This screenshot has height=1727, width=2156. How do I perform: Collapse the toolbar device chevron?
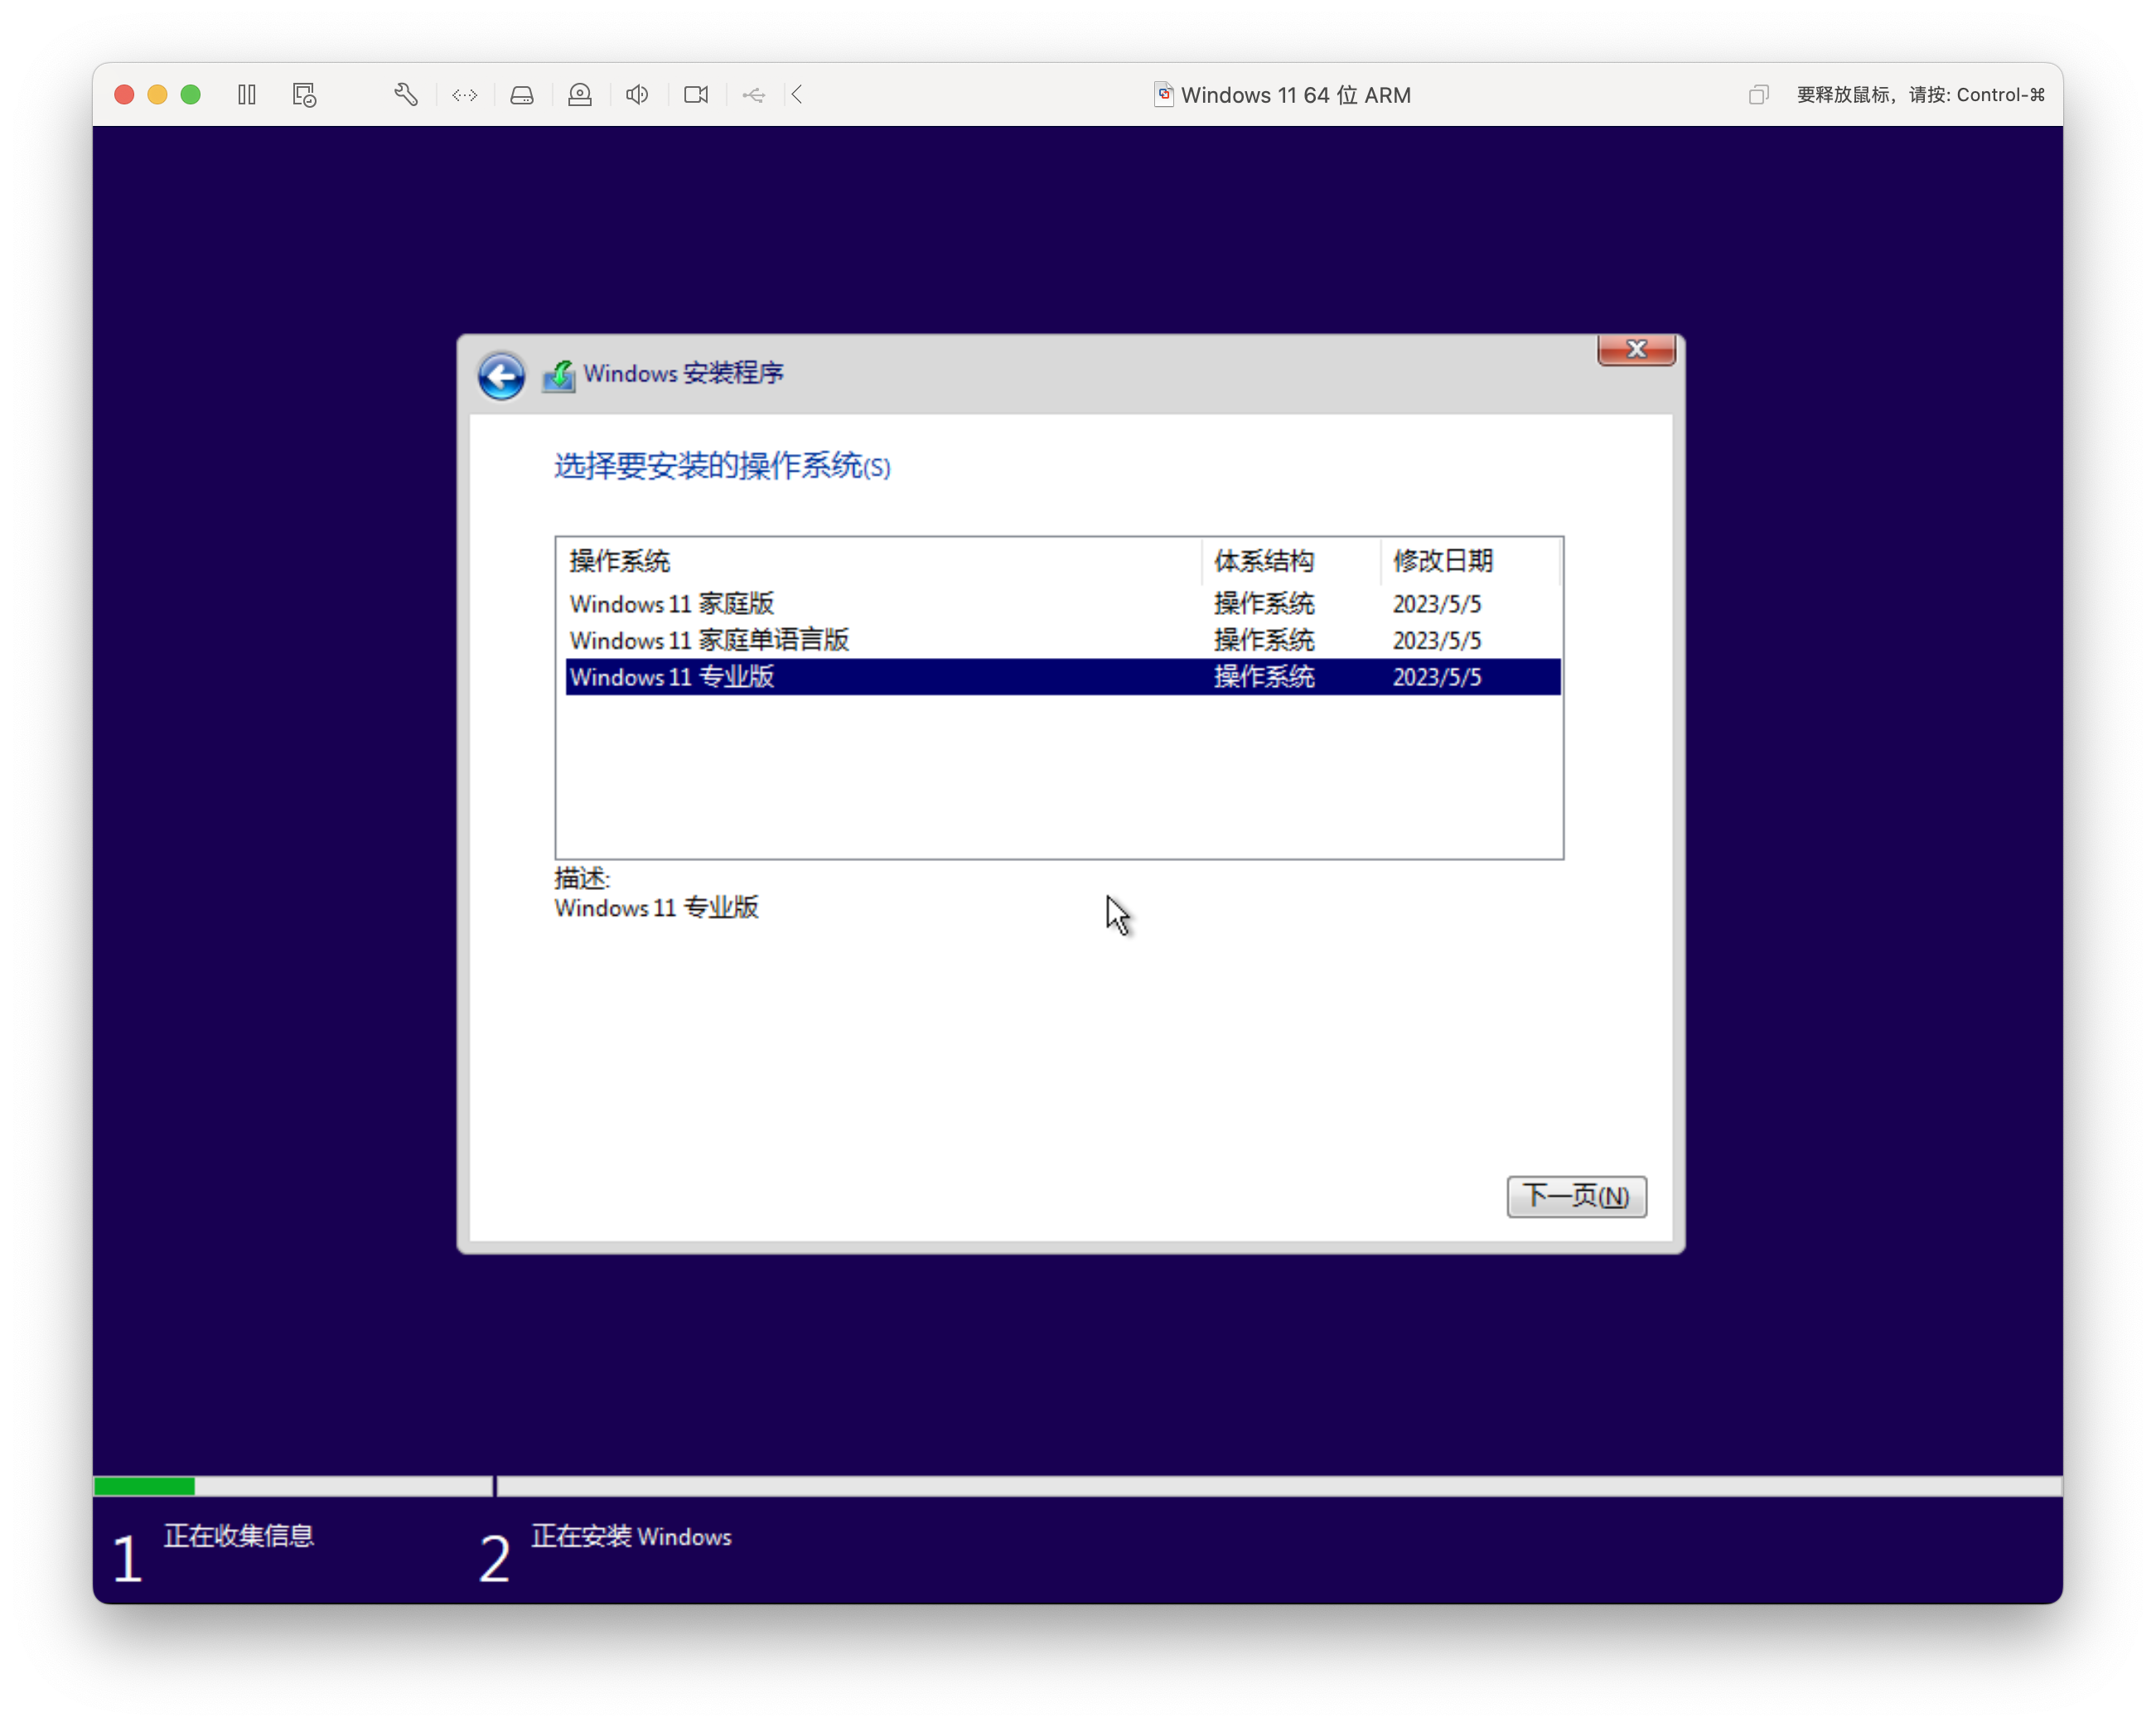797,95
